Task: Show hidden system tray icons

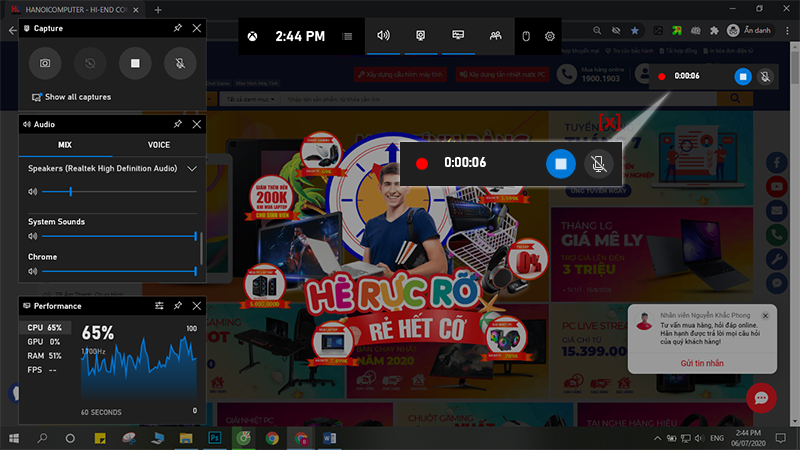Action: click(x=657, y=438)
